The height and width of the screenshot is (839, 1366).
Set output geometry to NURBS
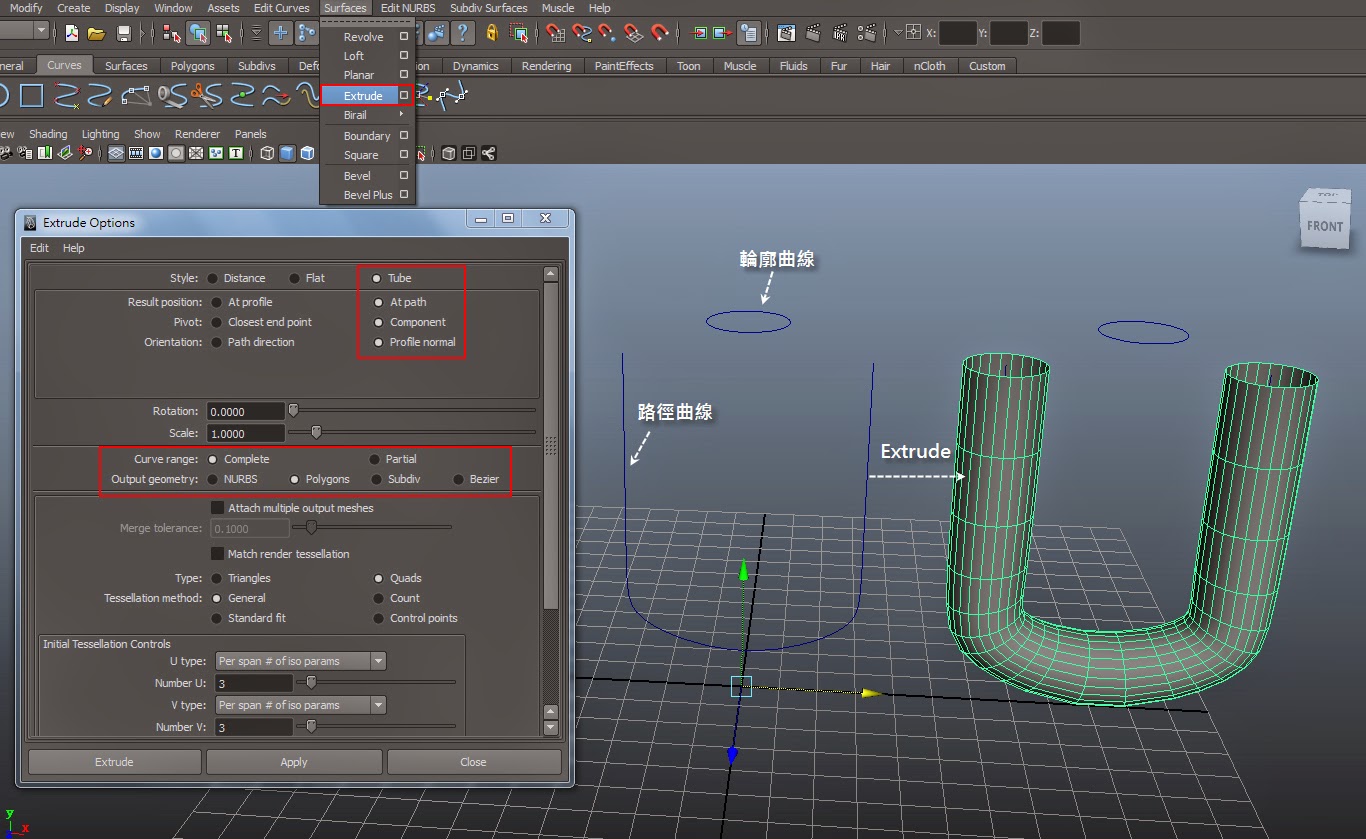click(x=214, y=479)
